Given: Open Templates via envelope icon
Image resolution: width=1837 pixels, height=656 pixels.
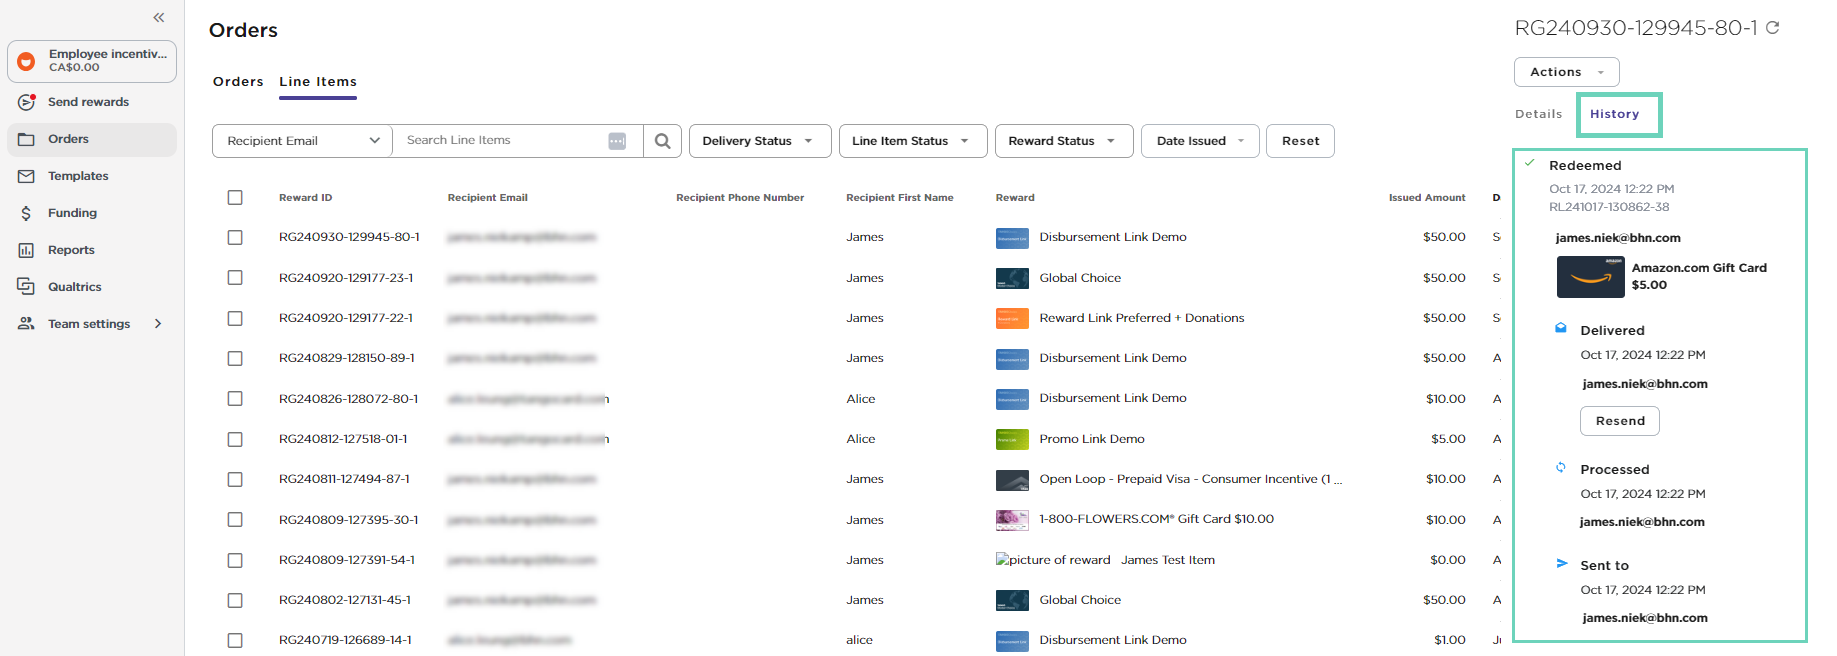Looking at the screenshot, I should pyautogui.click(x=27, y=176).
